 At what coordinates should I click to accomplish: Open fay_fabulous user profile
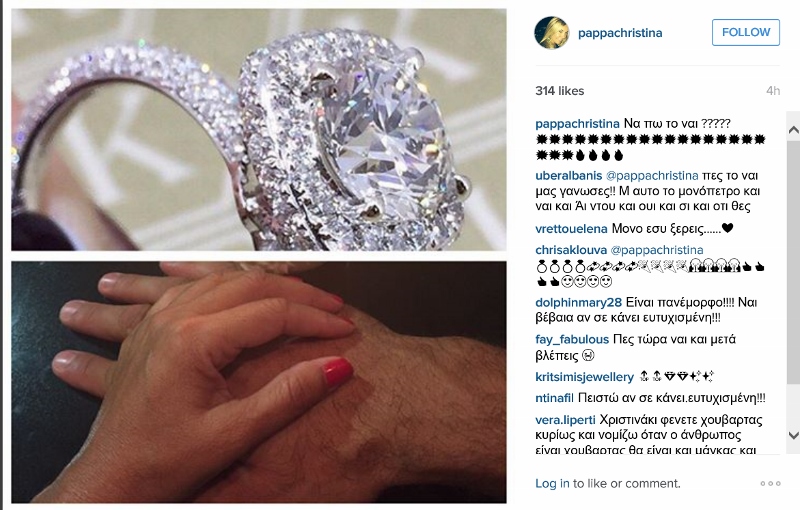pos(572,340)
